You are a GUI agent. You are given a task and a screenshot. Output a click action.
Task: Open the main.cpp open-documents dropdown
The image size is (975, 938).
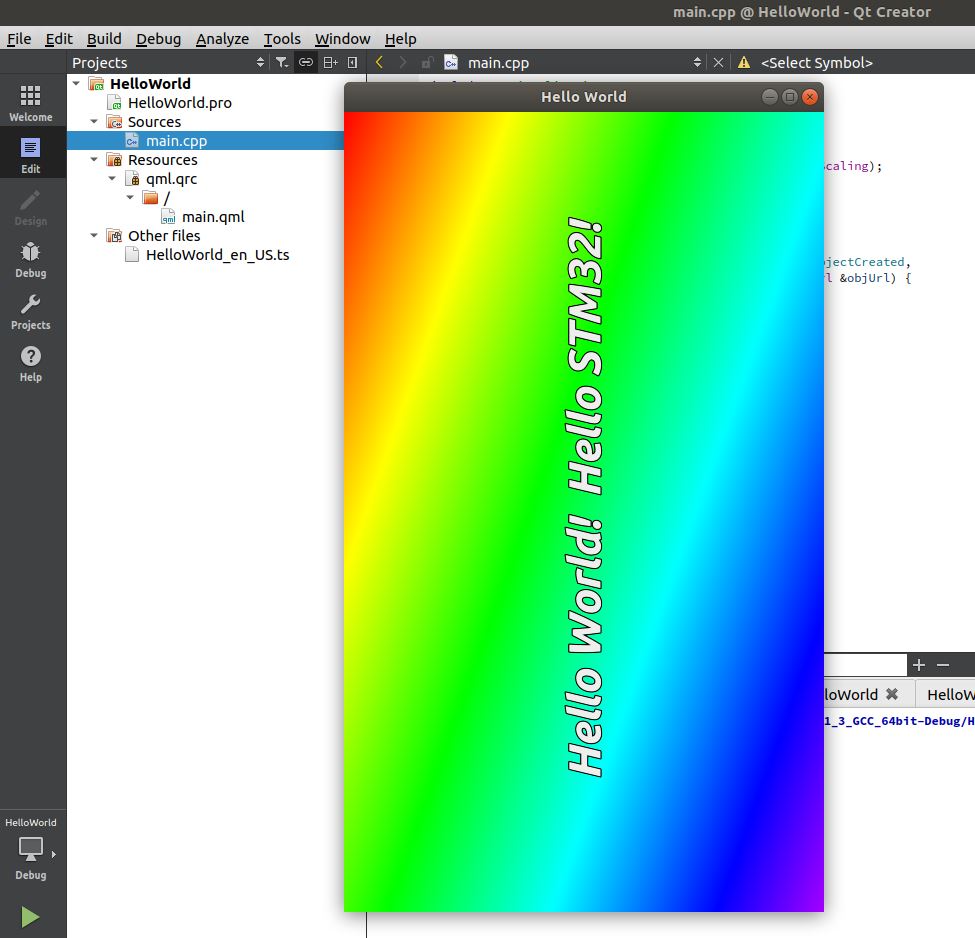point(697,62)
